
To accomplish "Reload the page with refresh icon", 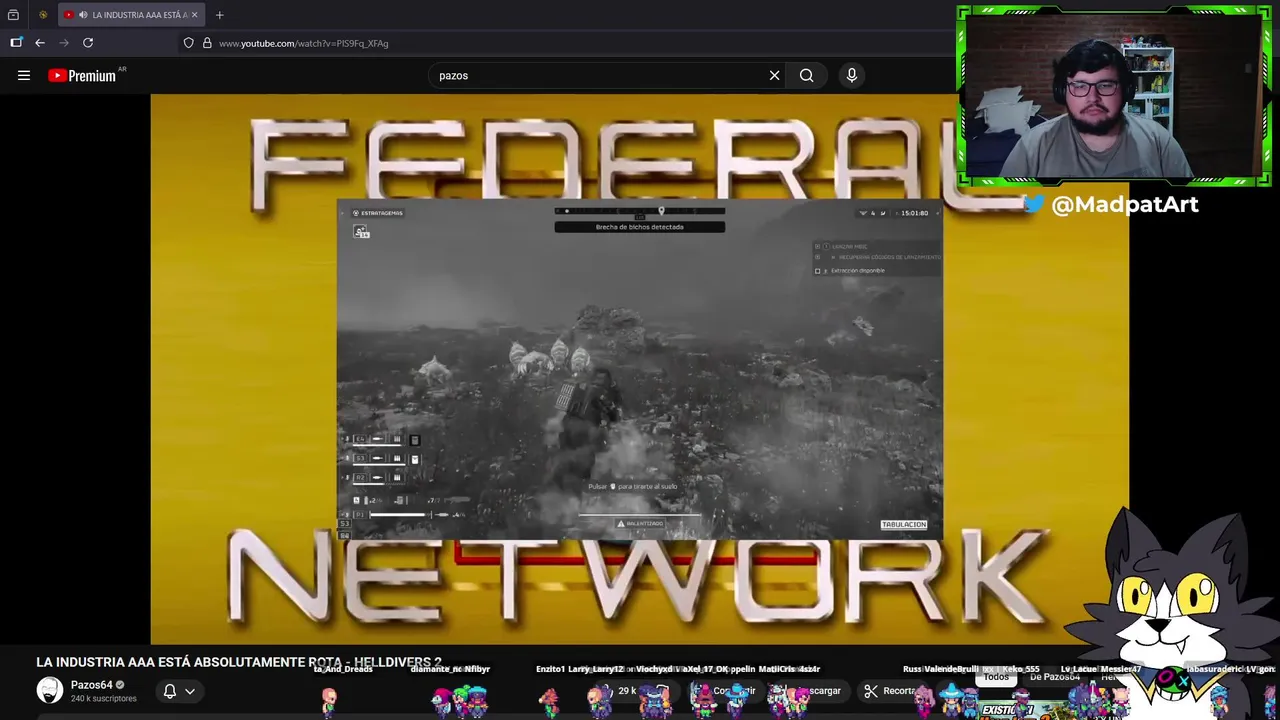I will point(88,43).
